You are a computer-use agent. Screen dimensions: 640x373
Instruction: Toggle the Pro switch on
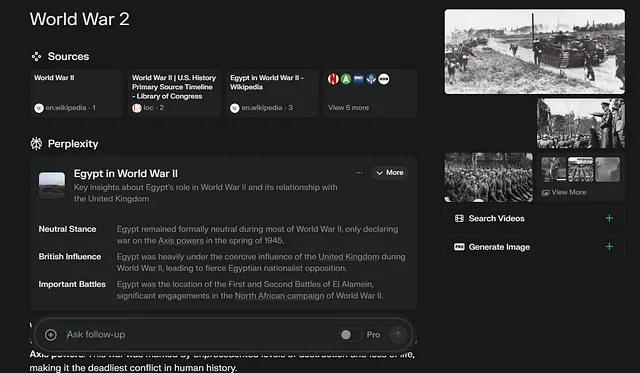coord(351,335)
